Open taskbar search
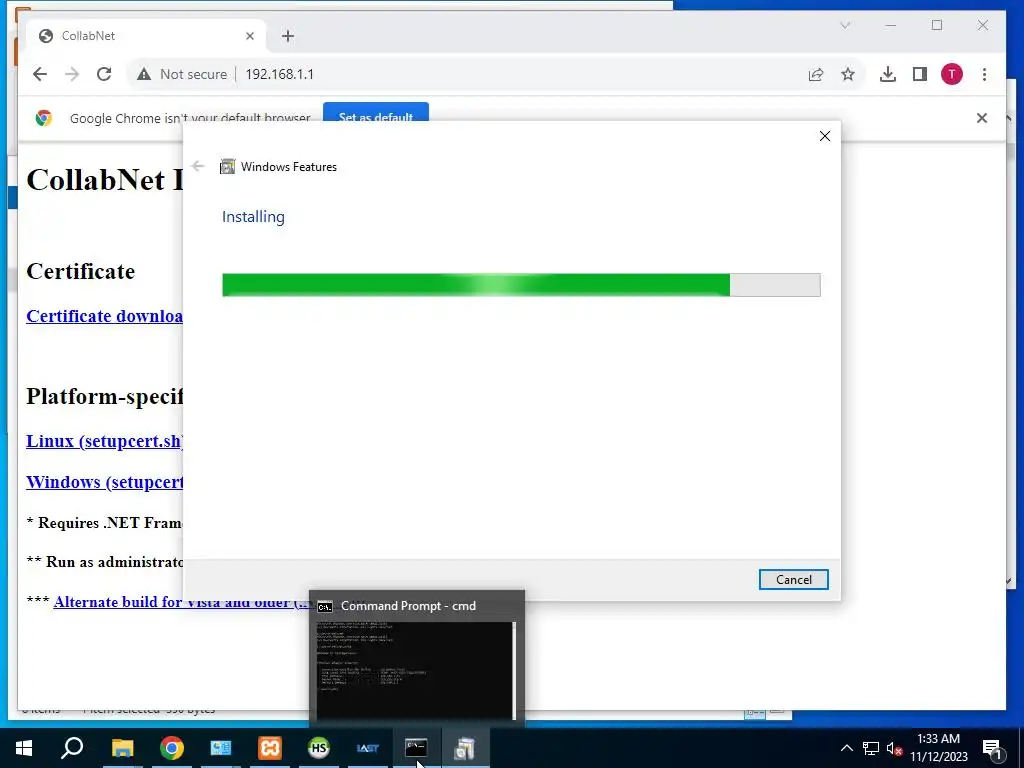This screenshot has width=1024, height=768. (x=72, y=748)
